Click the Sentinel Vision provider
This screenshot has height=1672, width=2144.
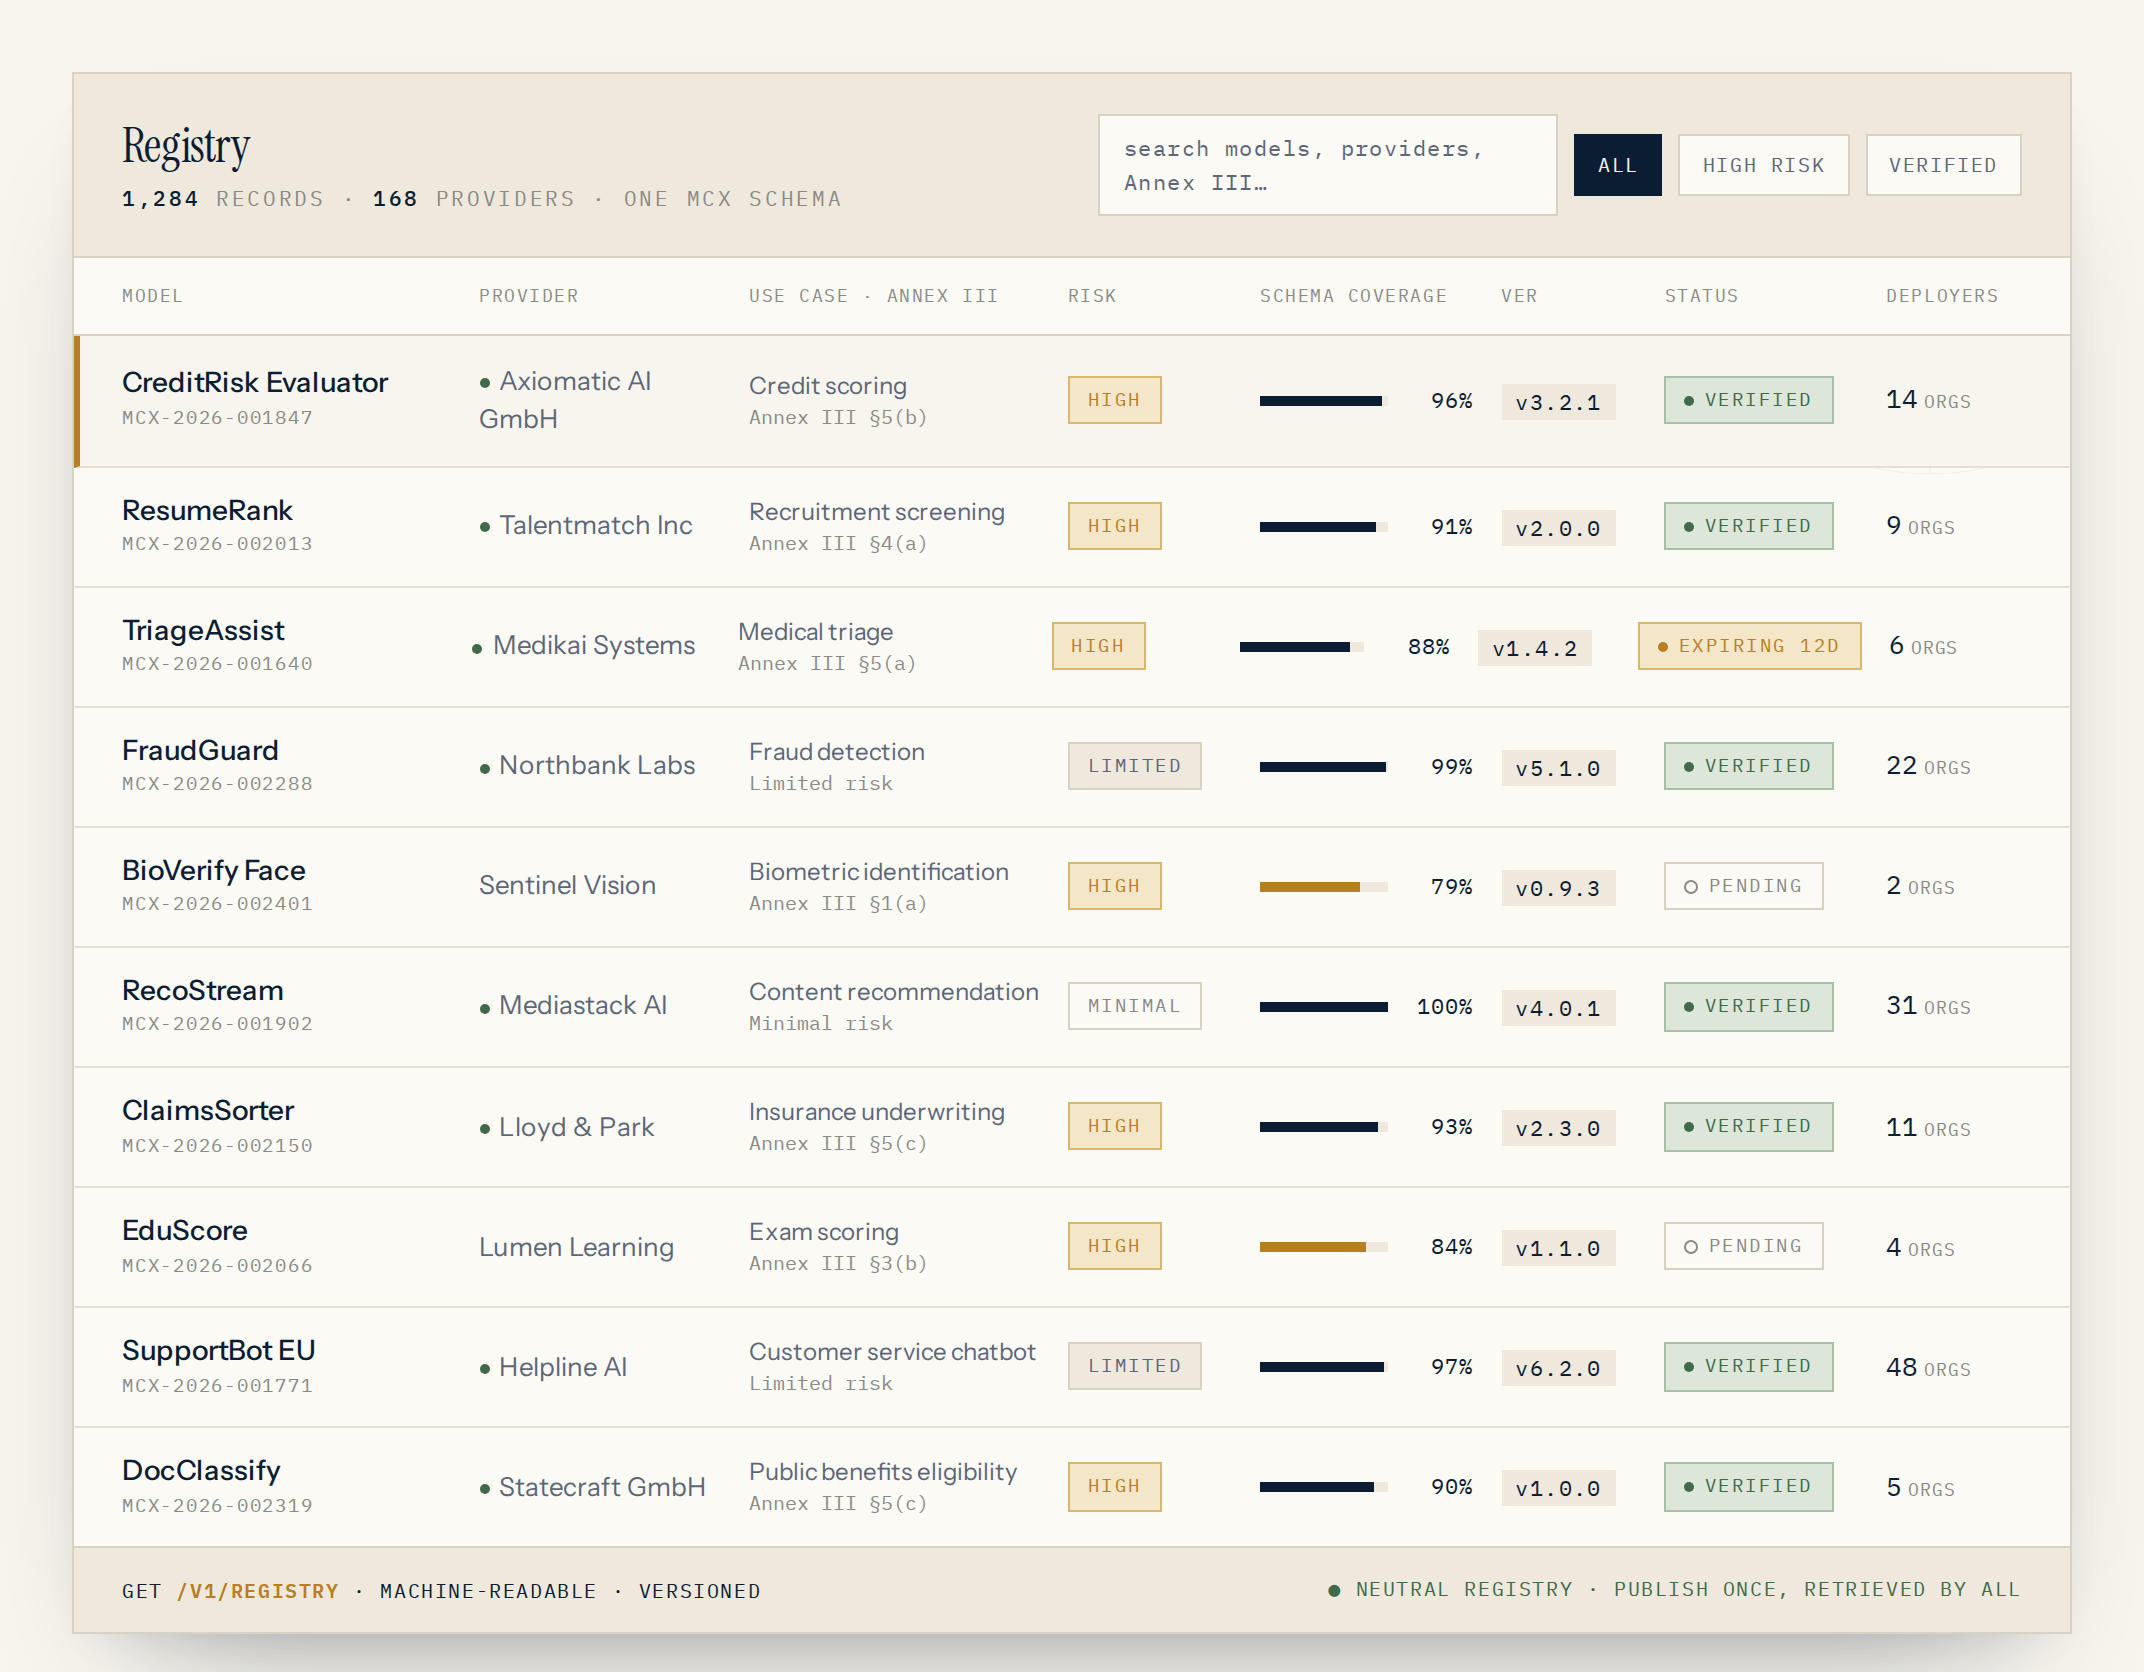point(567,885)
